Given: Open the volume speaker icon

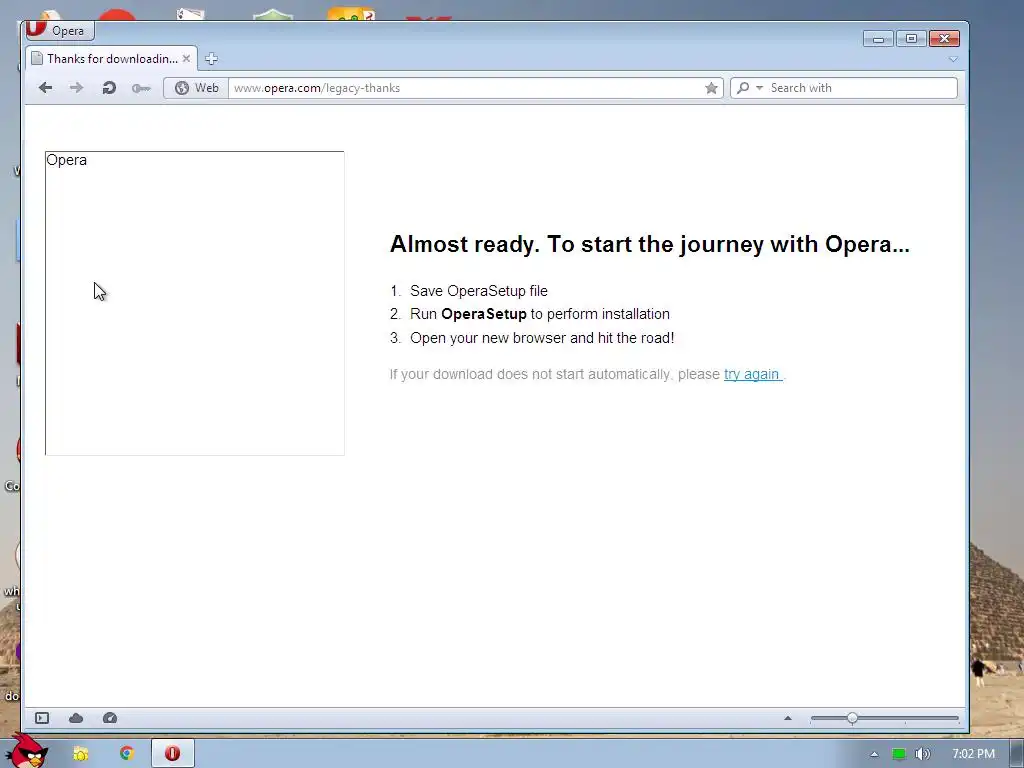Looking at the screenshot, I should pos(922,754).
